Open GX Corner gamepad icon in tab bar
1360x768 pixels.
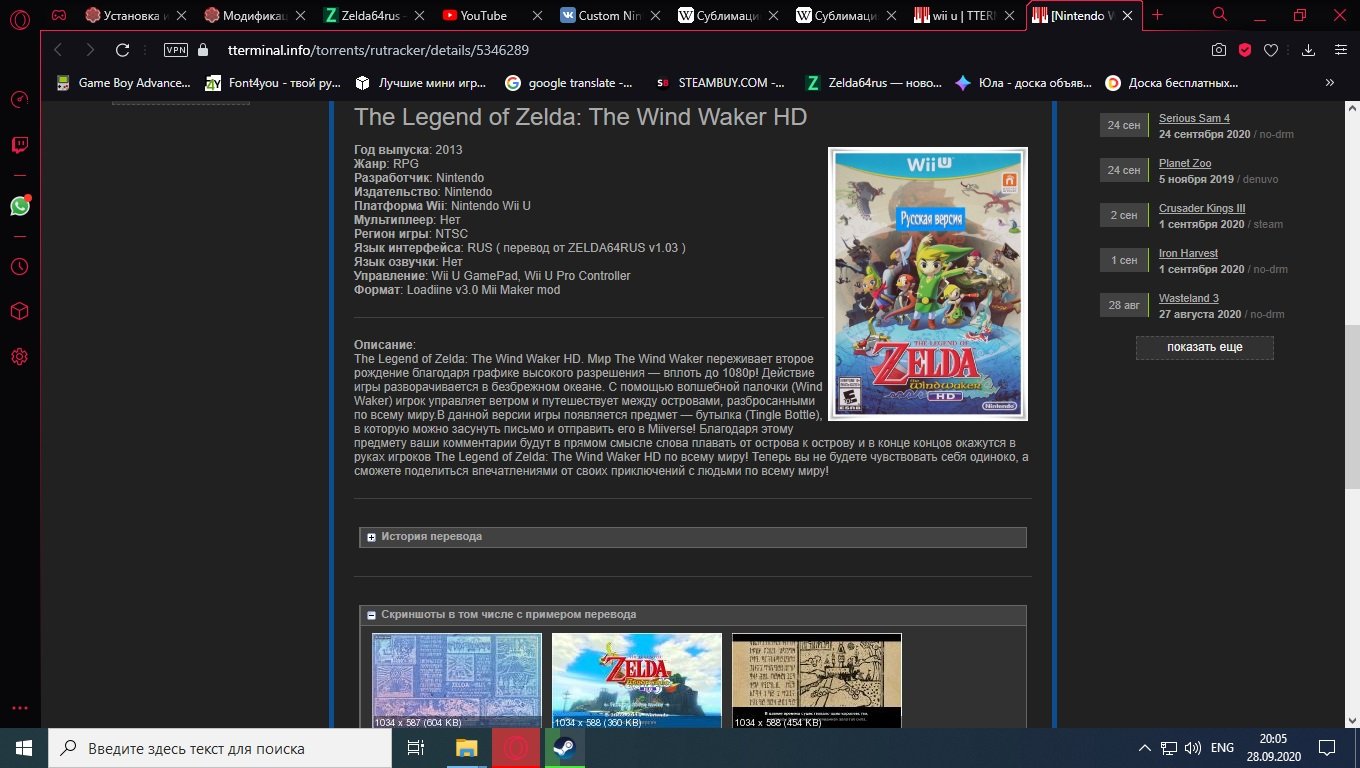coord(60,15)
